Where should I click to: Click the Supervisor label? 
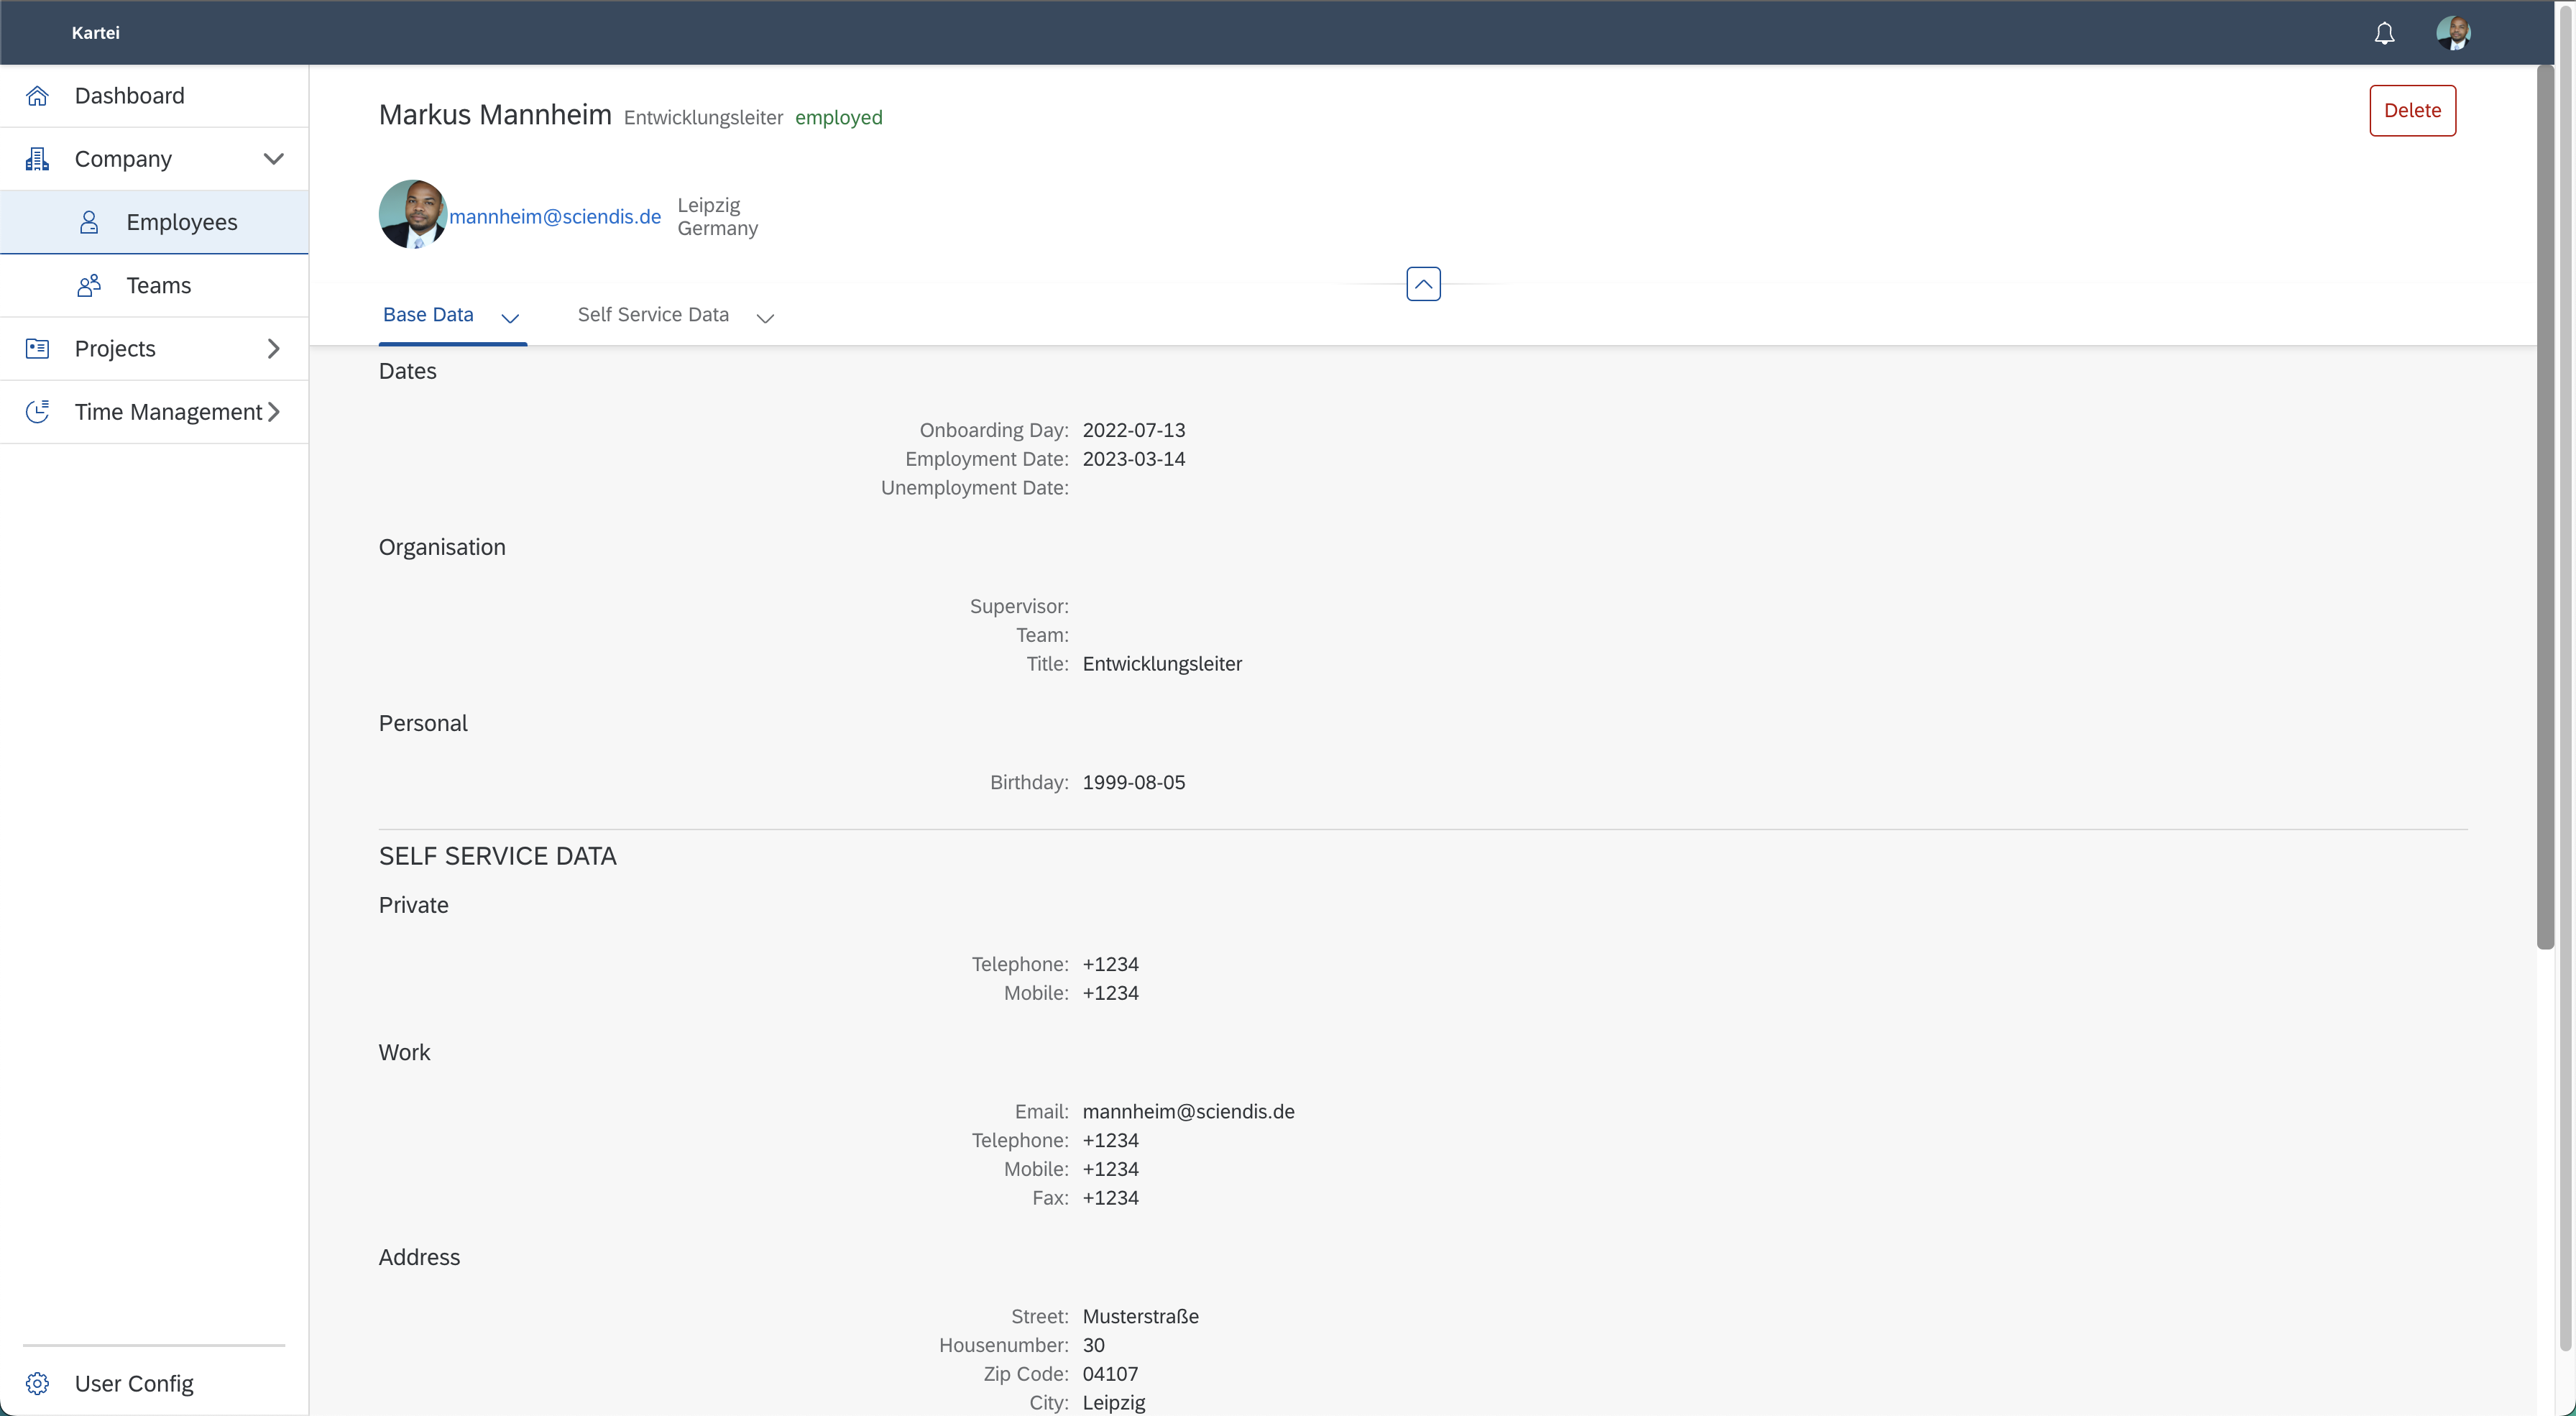(1019, 606)
